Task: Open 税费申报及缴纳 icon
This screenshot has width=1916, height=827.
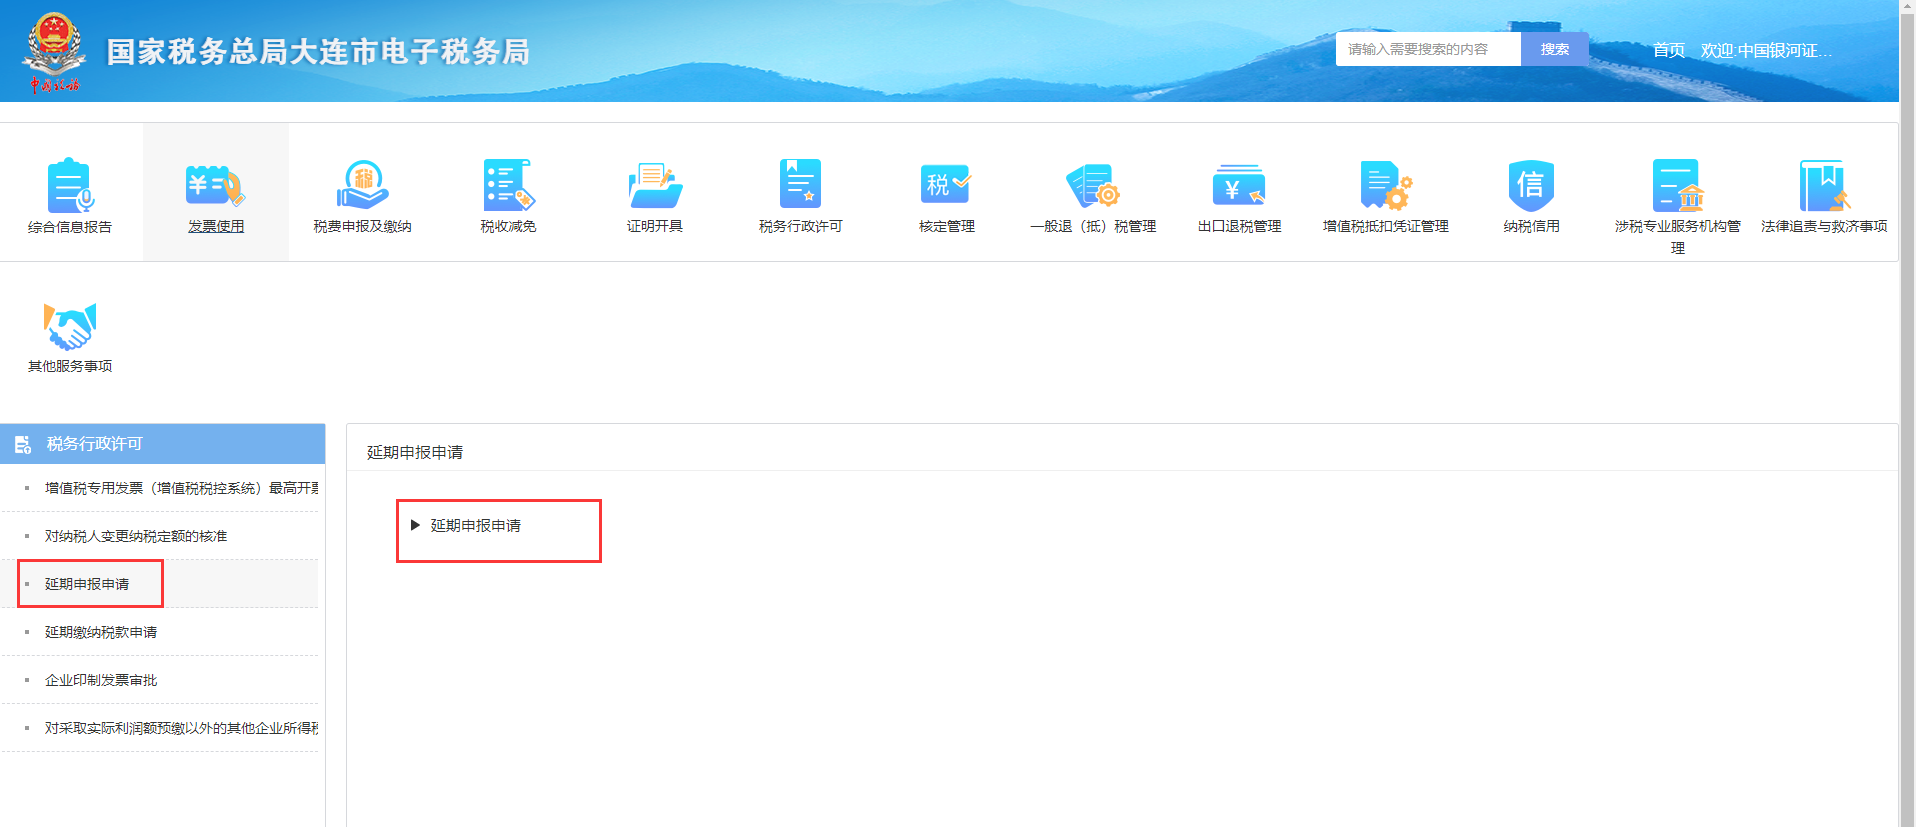Action: tap(362, 186)
